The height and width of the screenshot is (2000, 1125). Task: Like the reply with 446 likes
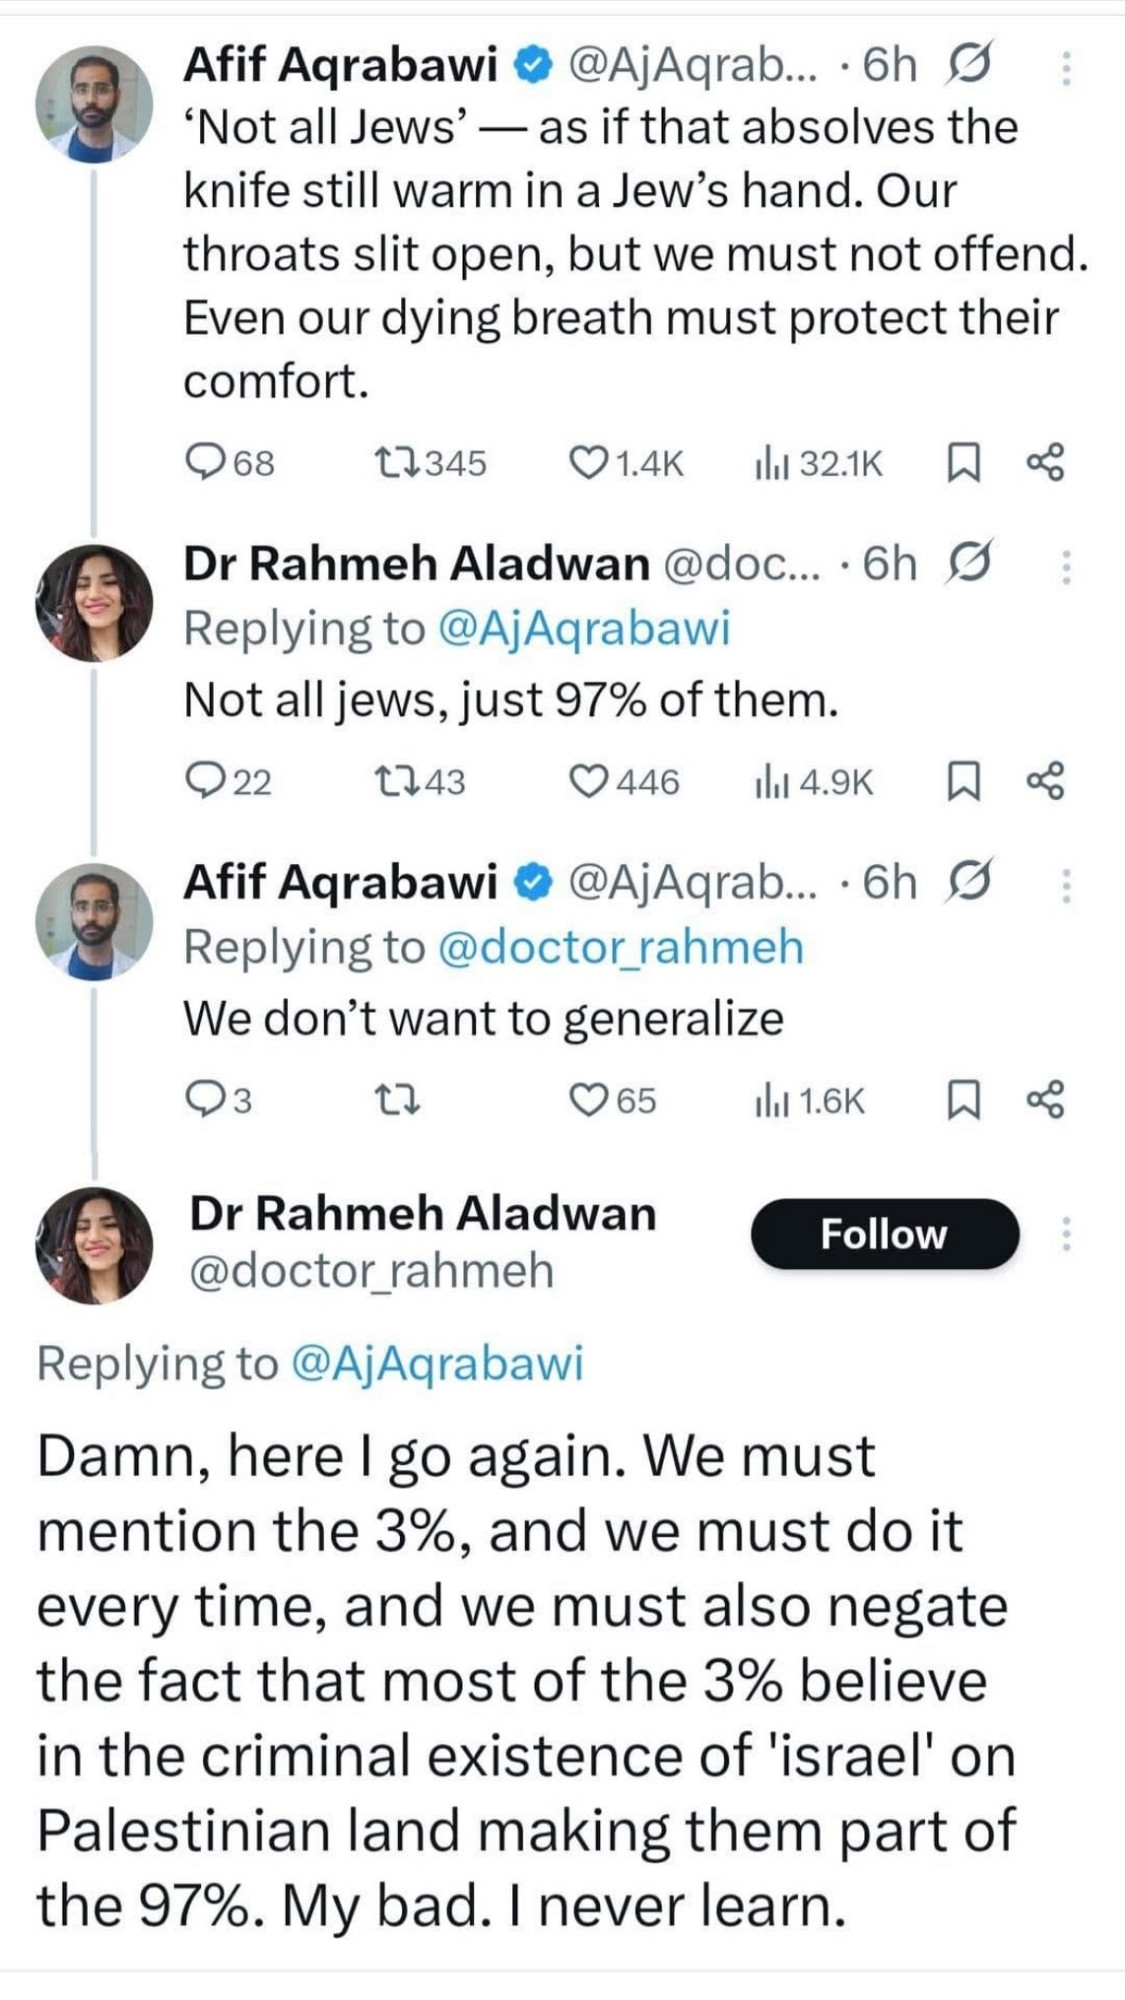(624, 781)
